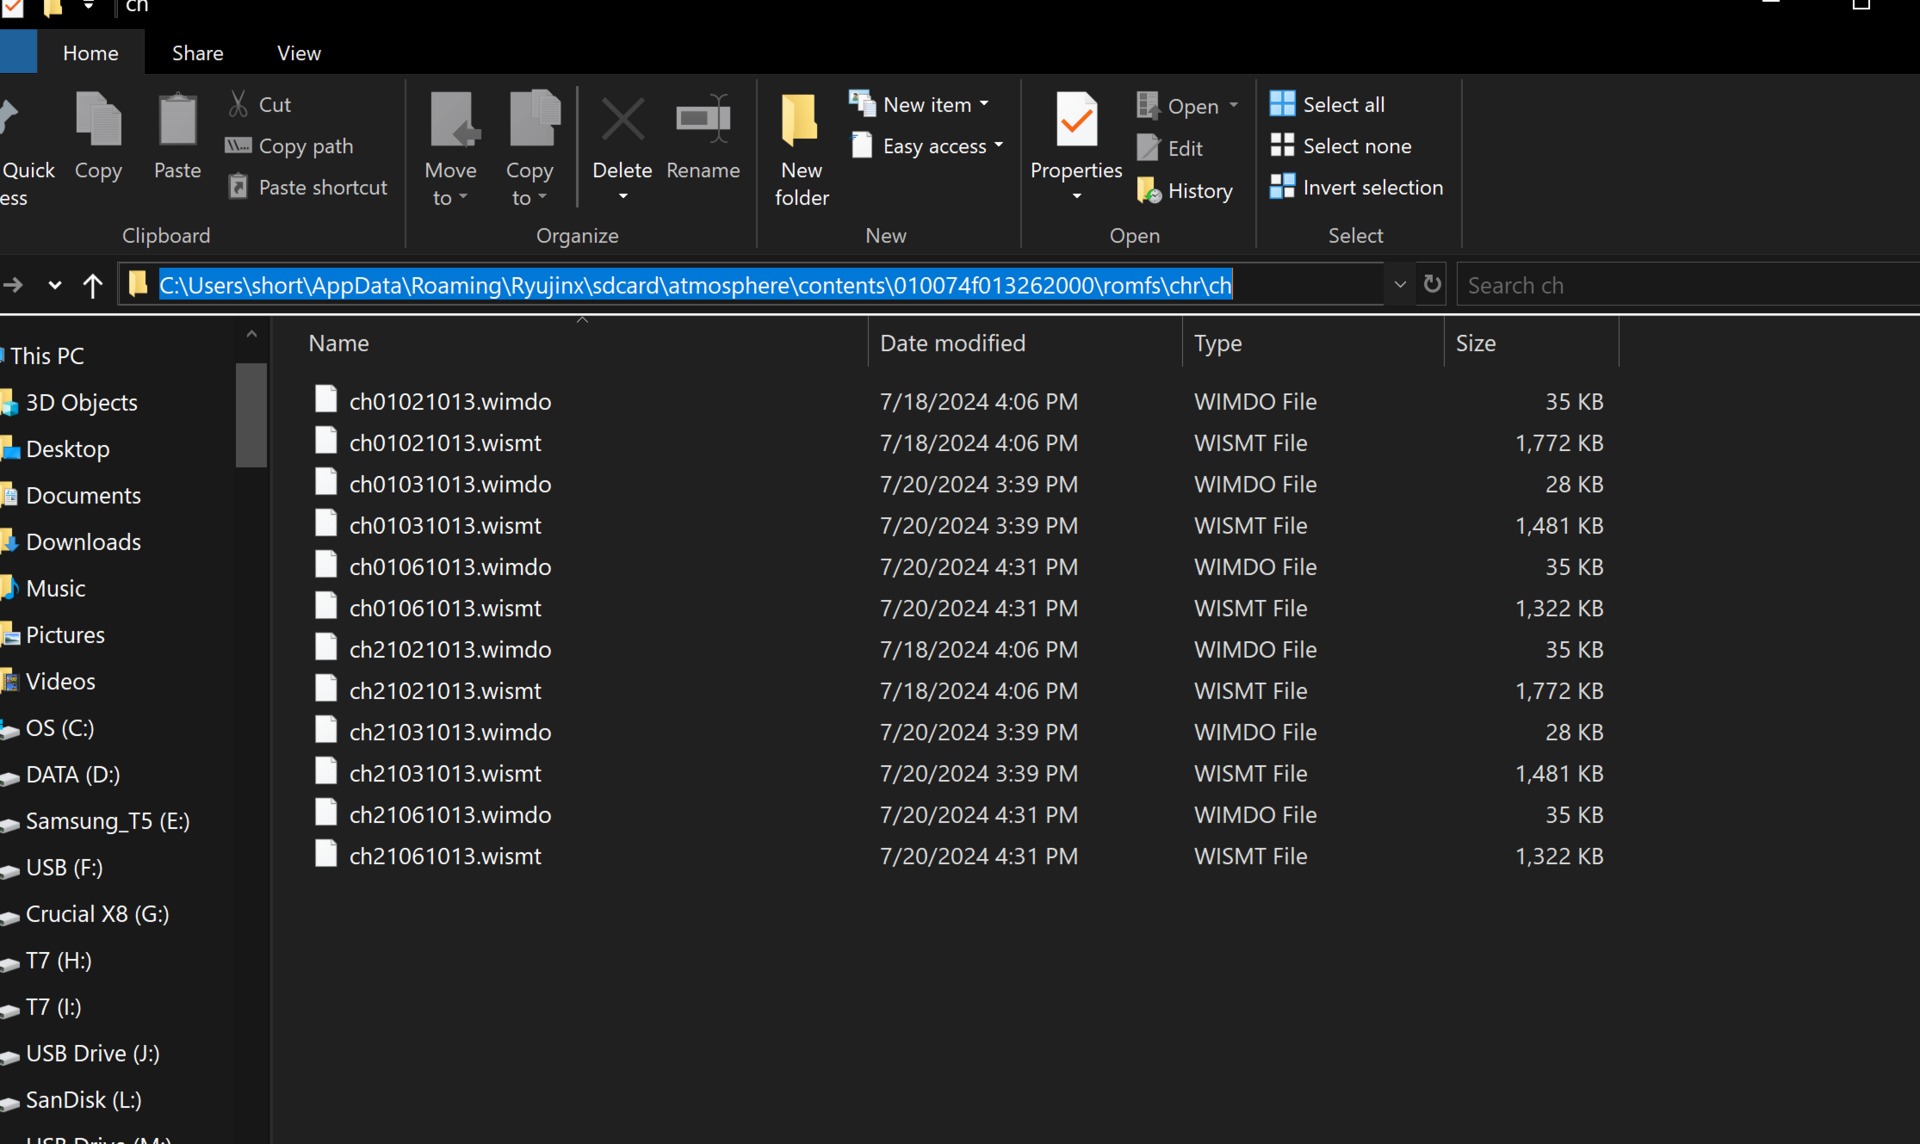Open the Easy access dropdown
Screen dimensions: 1920x1144
(x=927, y=146)
